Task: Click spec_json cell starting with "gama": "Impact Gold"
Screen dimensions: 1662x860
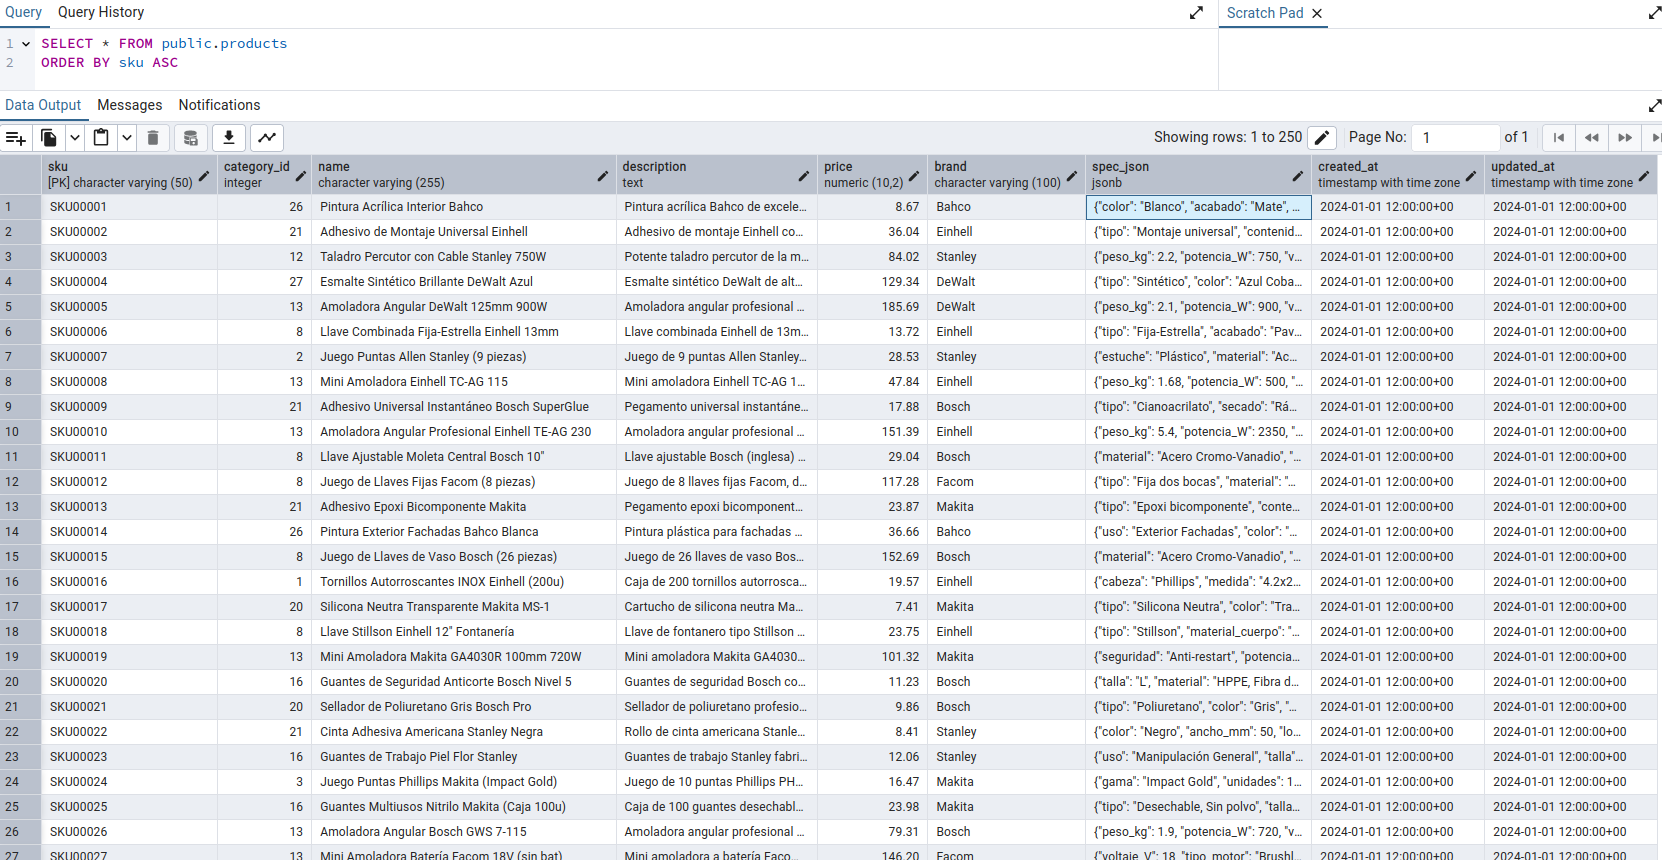Action: tap(1198, 782)
